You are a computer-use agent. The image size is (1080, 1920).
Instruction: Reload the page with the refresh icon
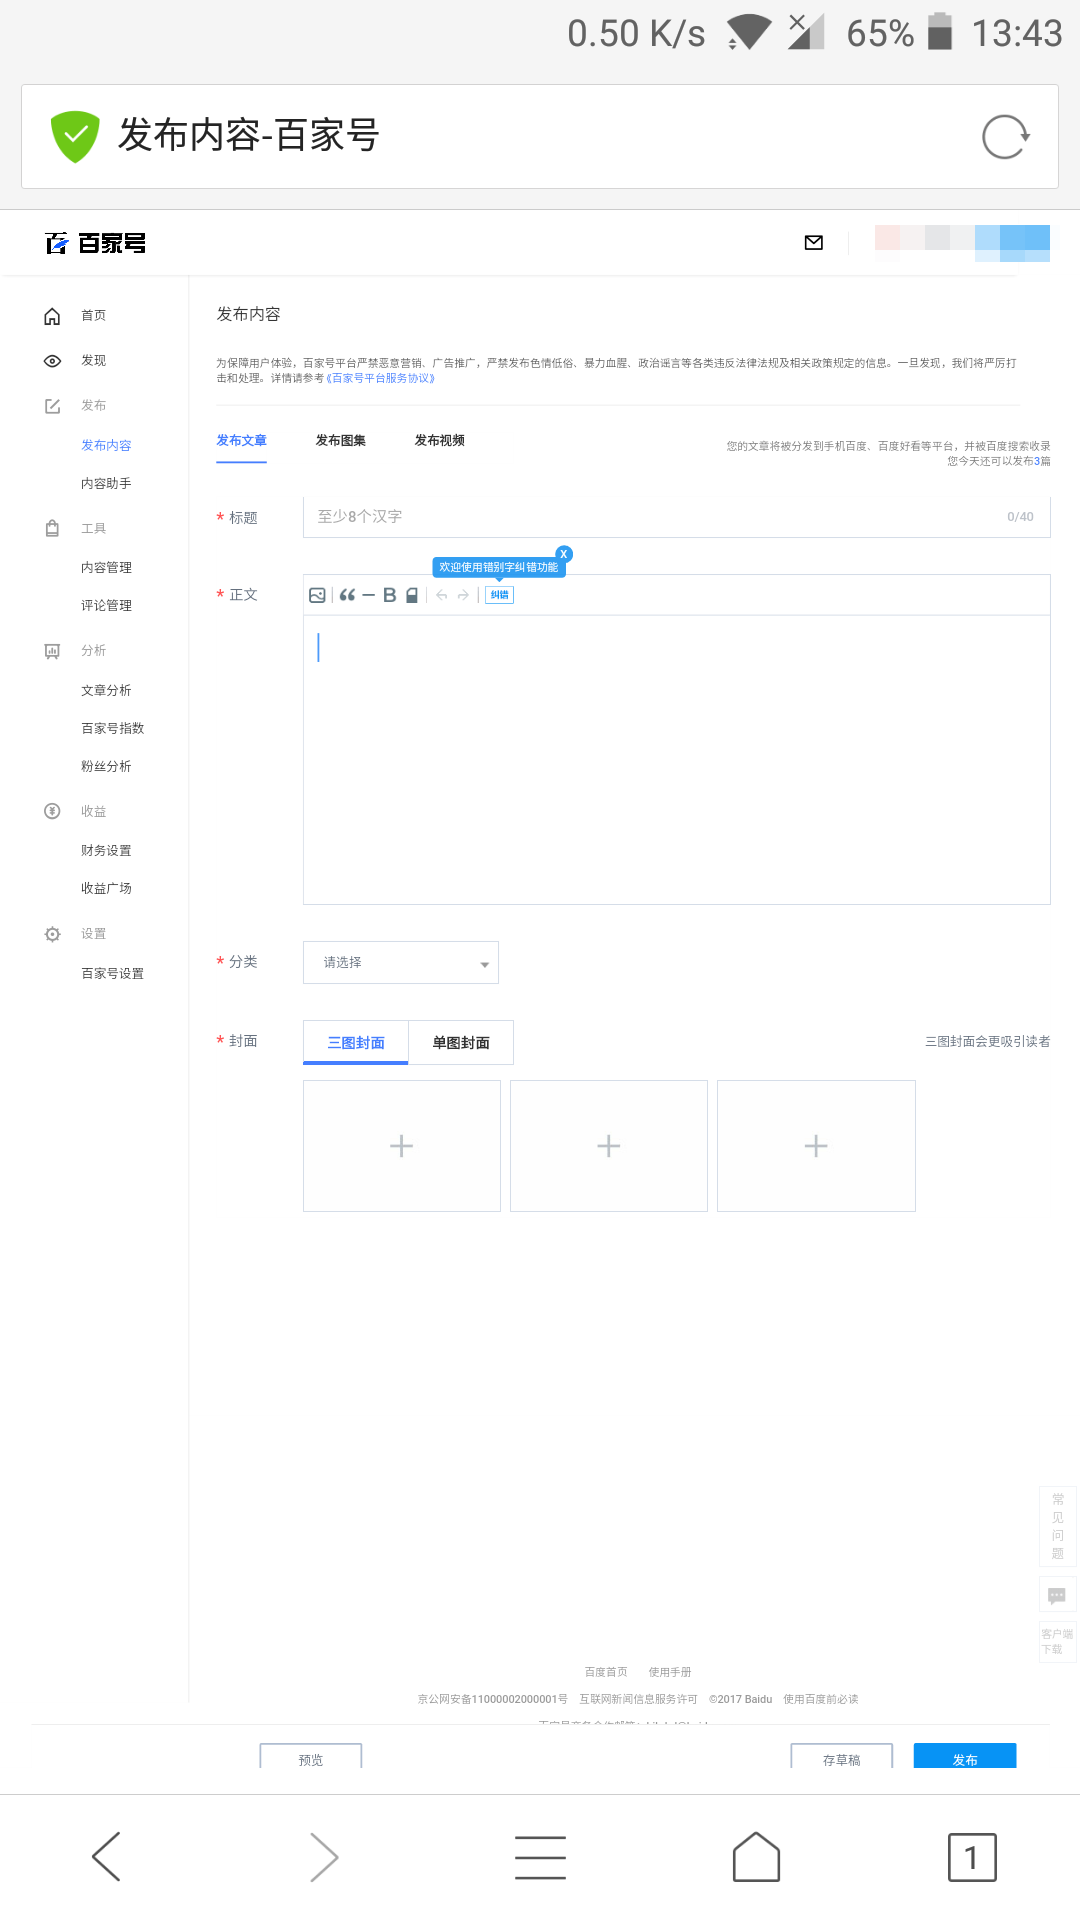[1005, 137]
